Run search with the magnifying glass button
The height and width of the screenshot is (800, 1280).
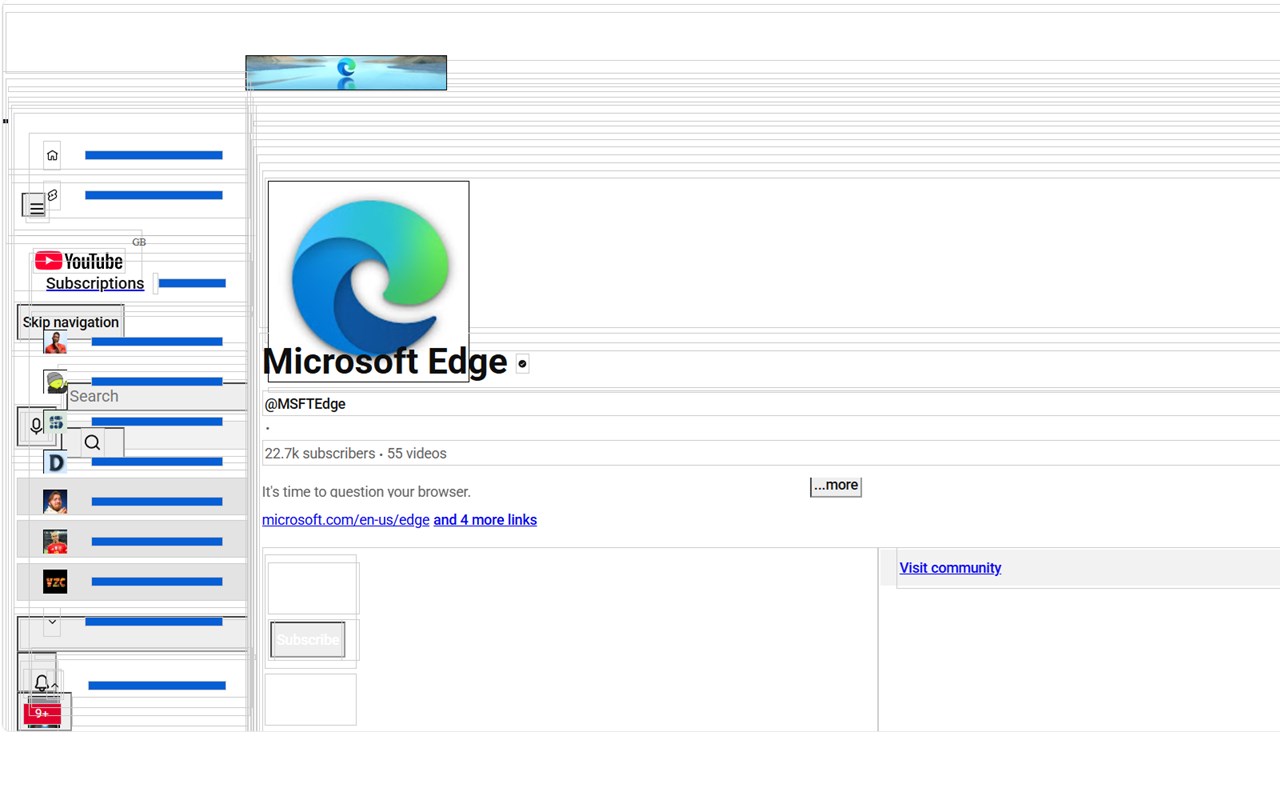(x=92, y=442)
